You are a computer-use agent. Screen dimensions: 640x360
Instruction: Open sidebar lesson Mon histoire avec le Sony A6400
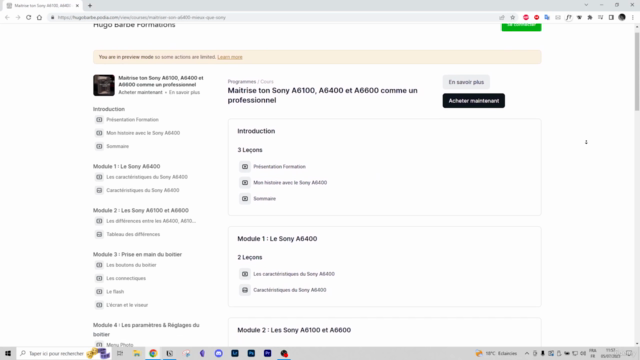[x=143, y=133]
